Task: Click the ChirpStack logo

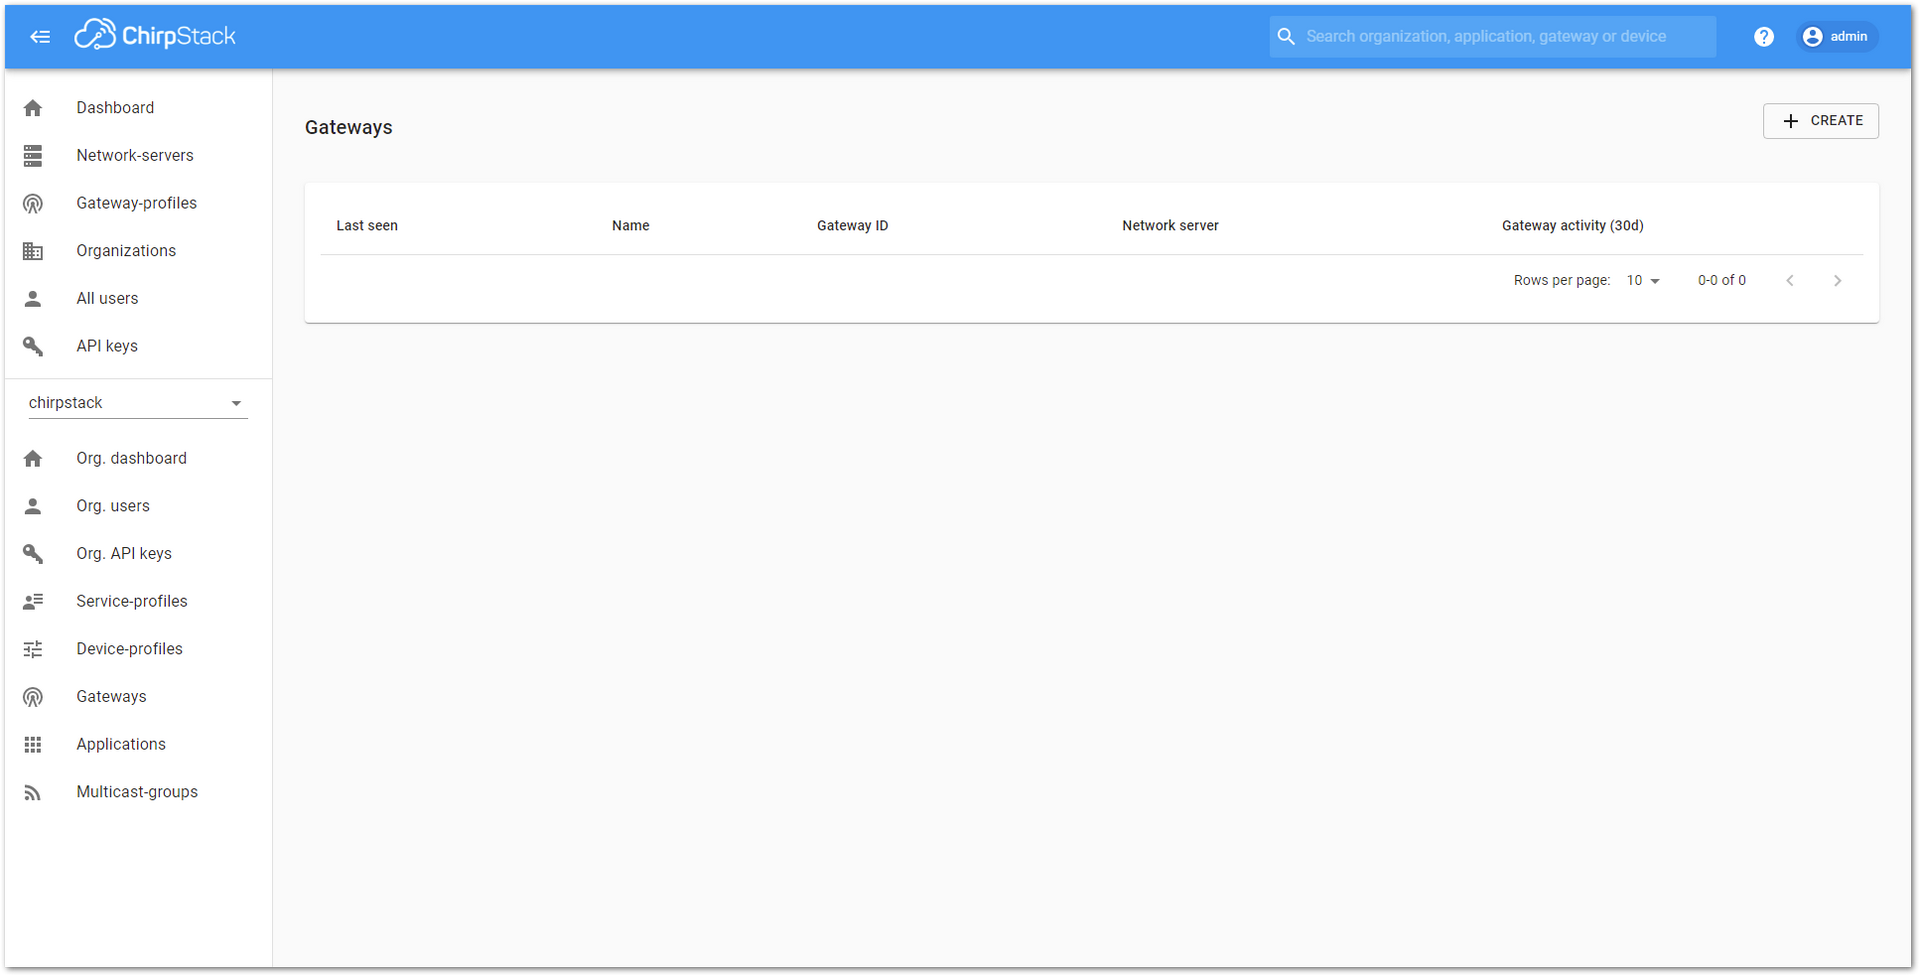Action: coord(155,35)
